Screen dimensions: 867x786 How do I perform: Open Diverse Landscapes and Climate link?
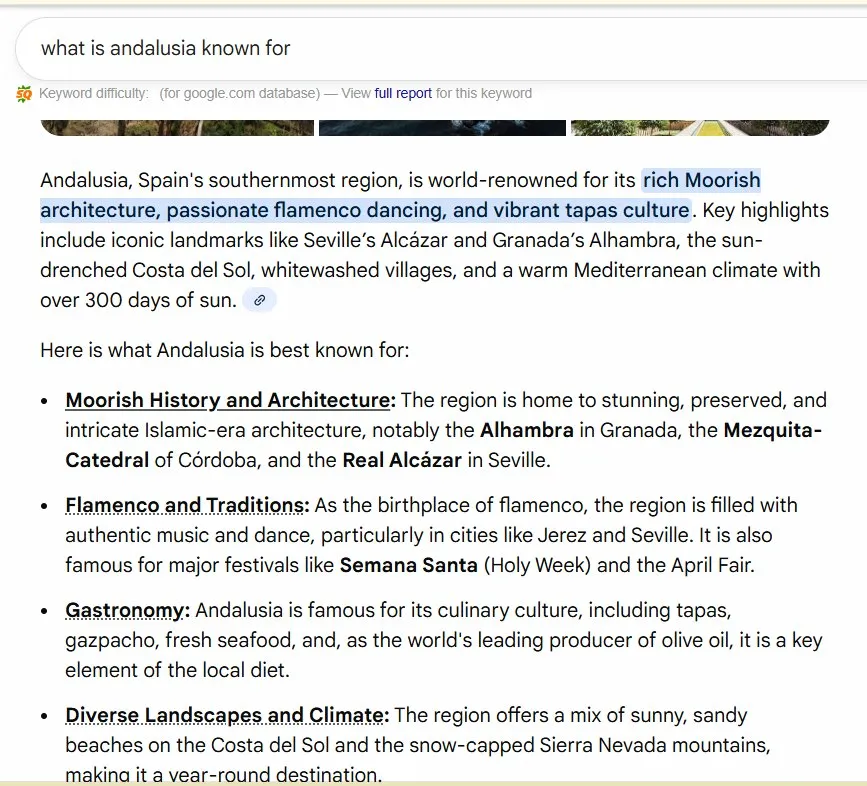226,716
